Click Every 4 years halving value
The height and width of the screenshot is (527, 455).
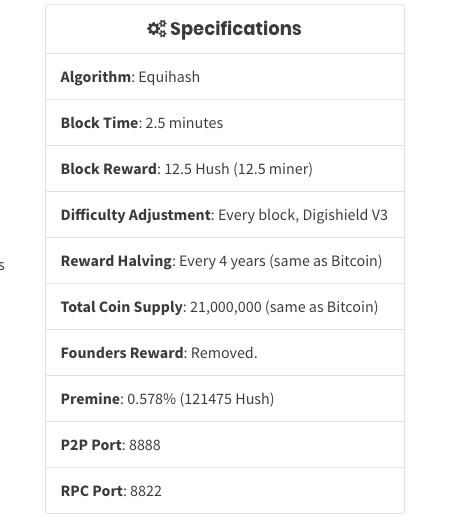pos(222,261)
